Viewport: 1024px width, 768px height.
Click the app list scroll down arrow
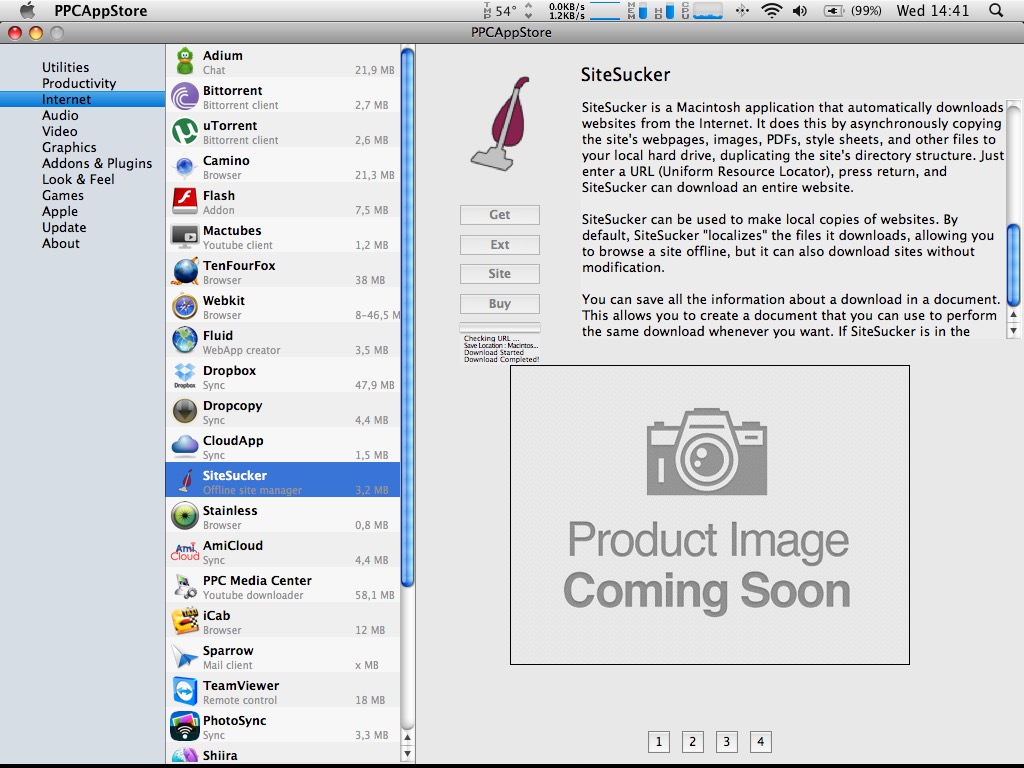(x=407, y=753)
